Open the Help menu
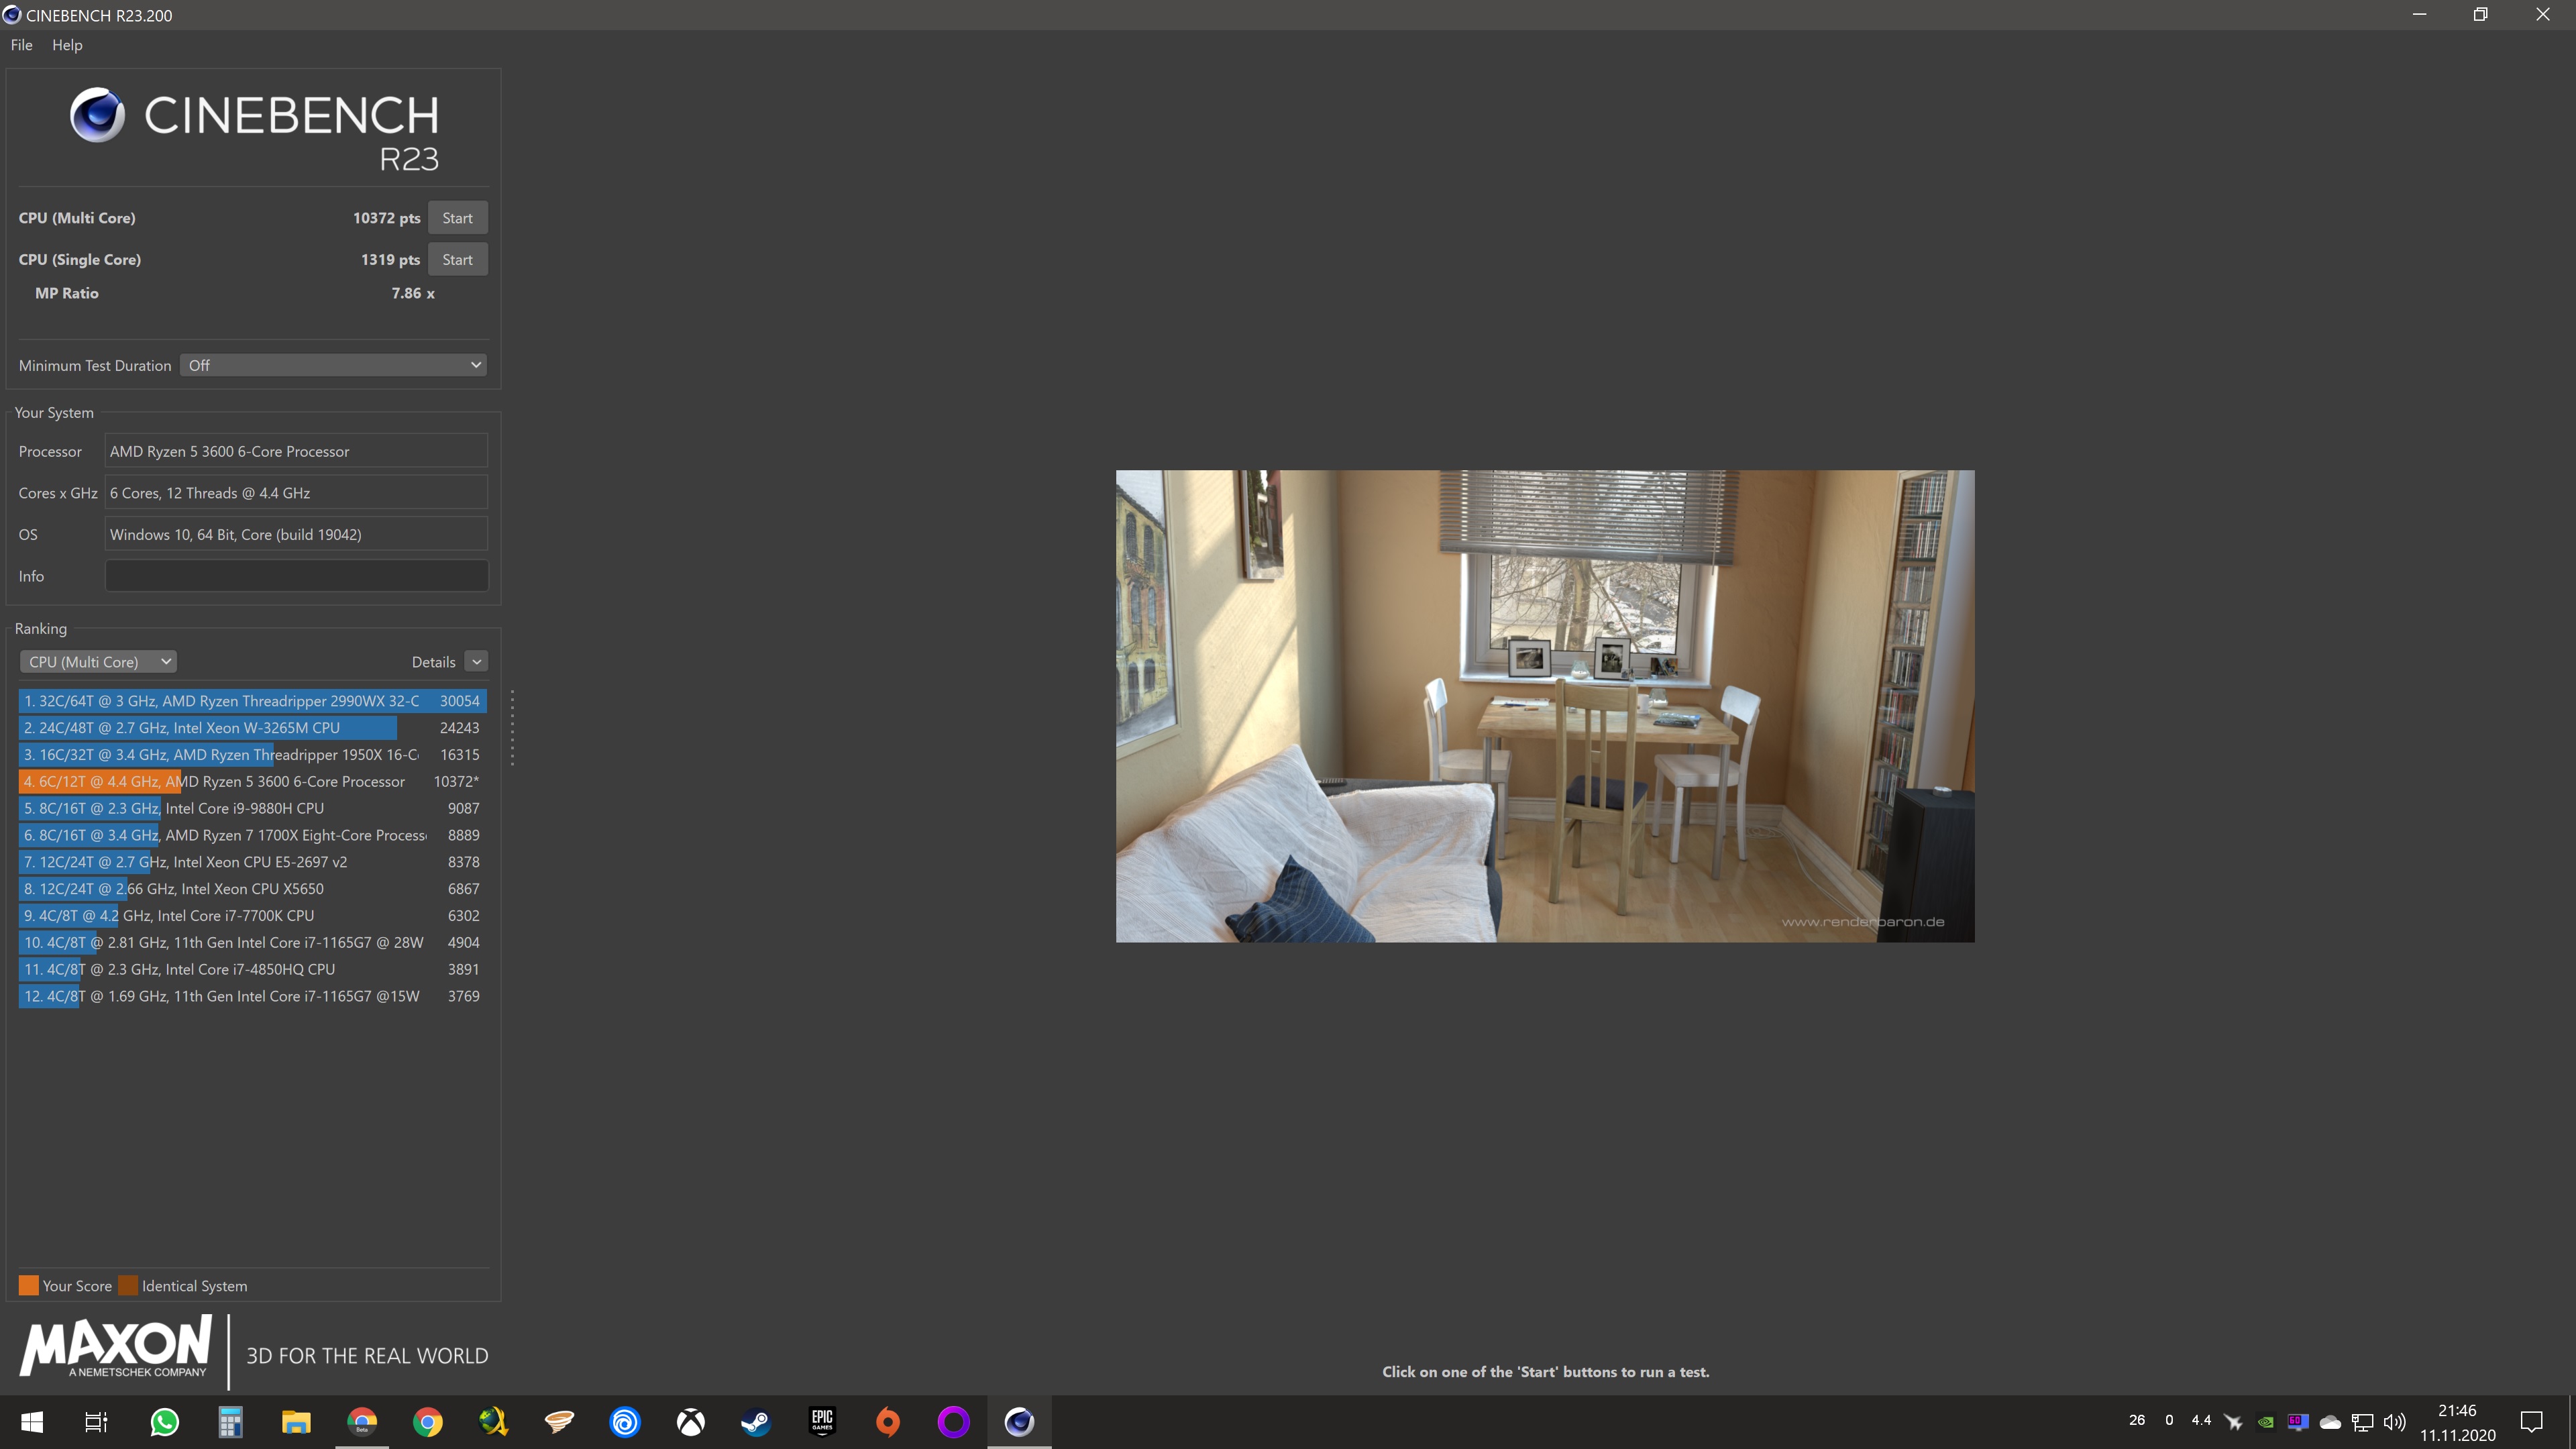The width and height of the screenshot is (2576, 1449). (67, 45)
